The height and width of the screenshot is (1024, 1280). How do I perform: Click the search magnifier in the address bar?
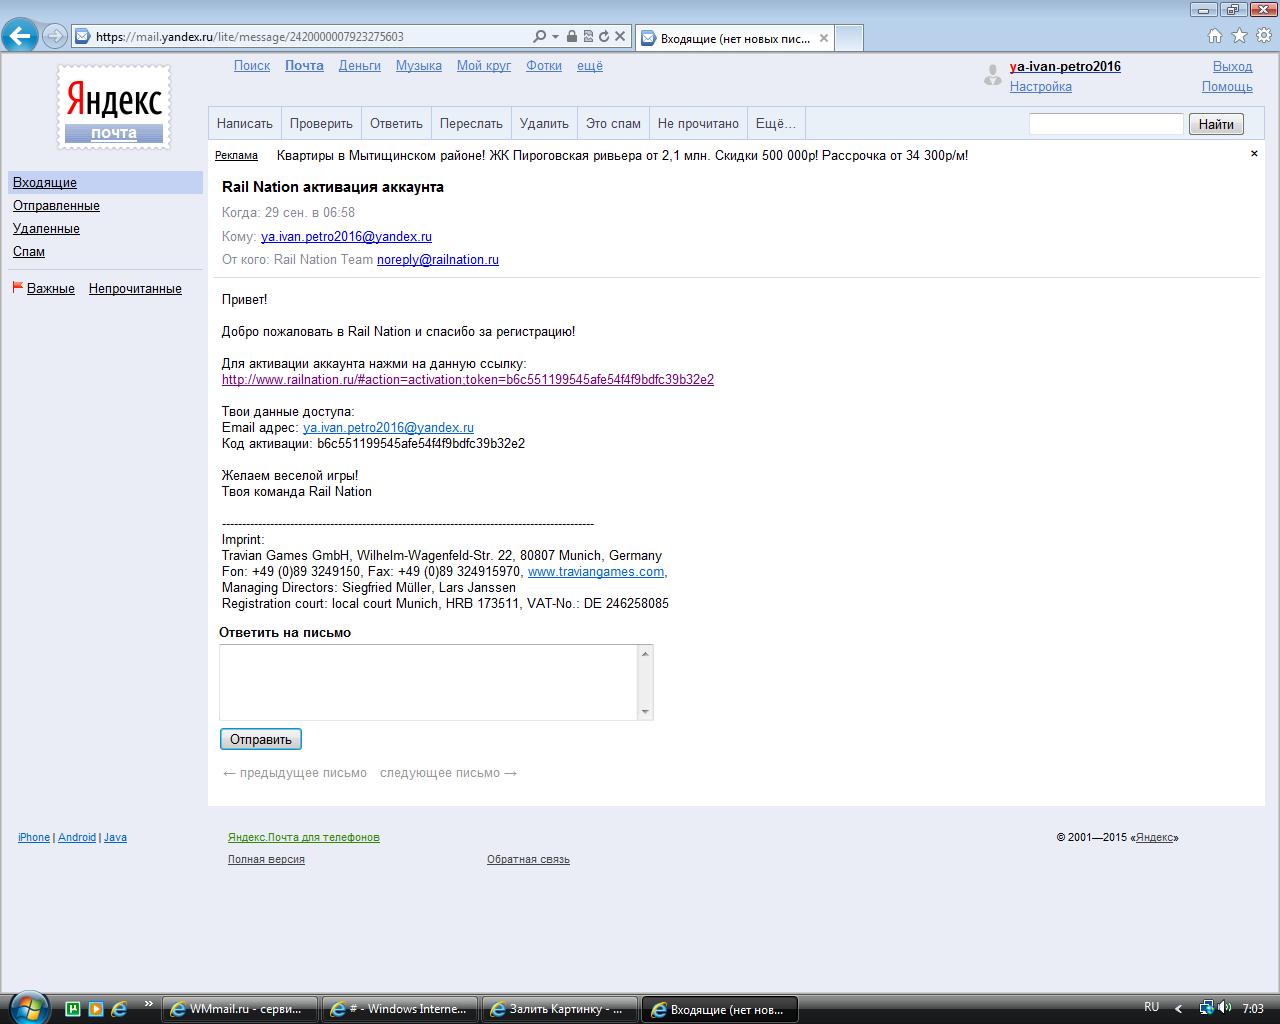[540, 37]
